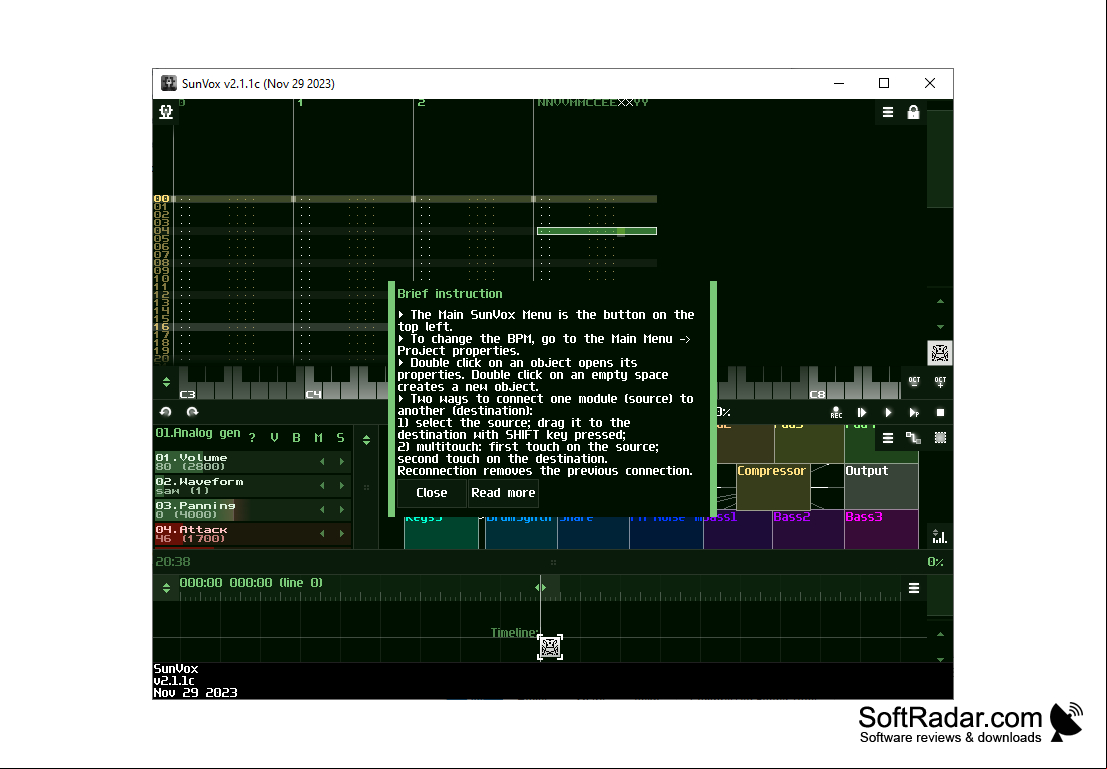This screenshot has width=1107, height=769.
Task: Select the Output module
Action: click(881, 487)
